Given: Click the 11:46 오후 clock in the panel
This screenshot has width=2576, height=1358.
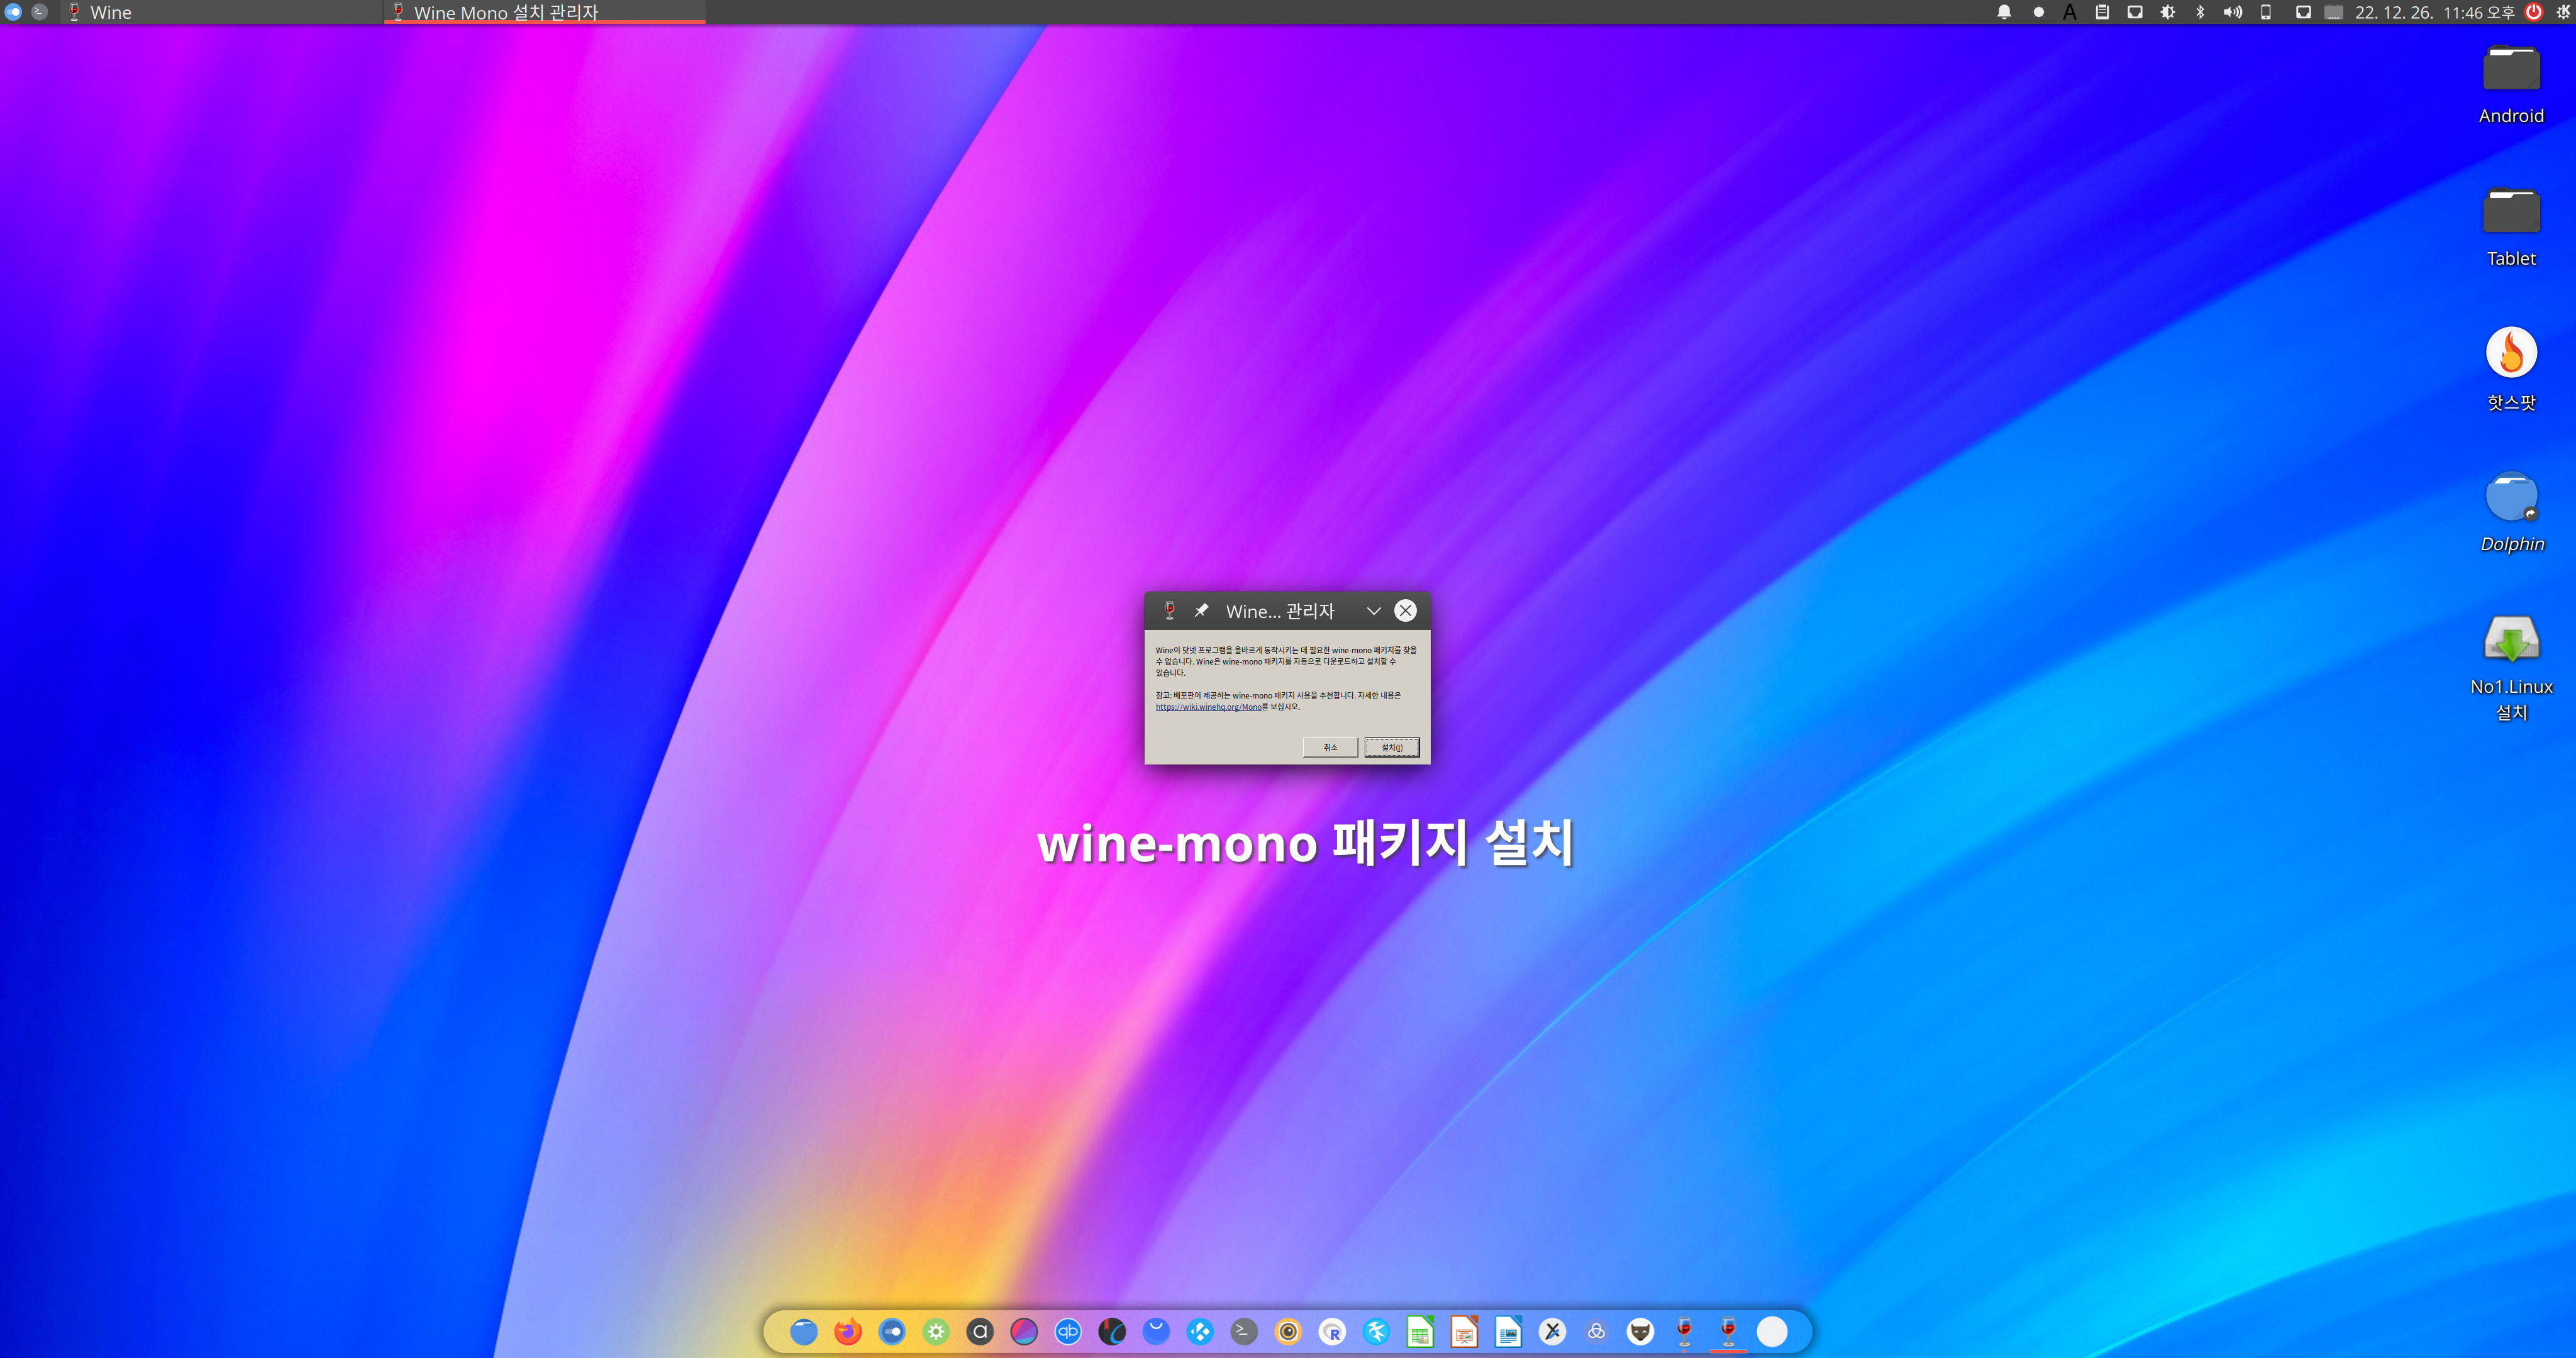Looking at the screenshot, I should click(2478, 12).
